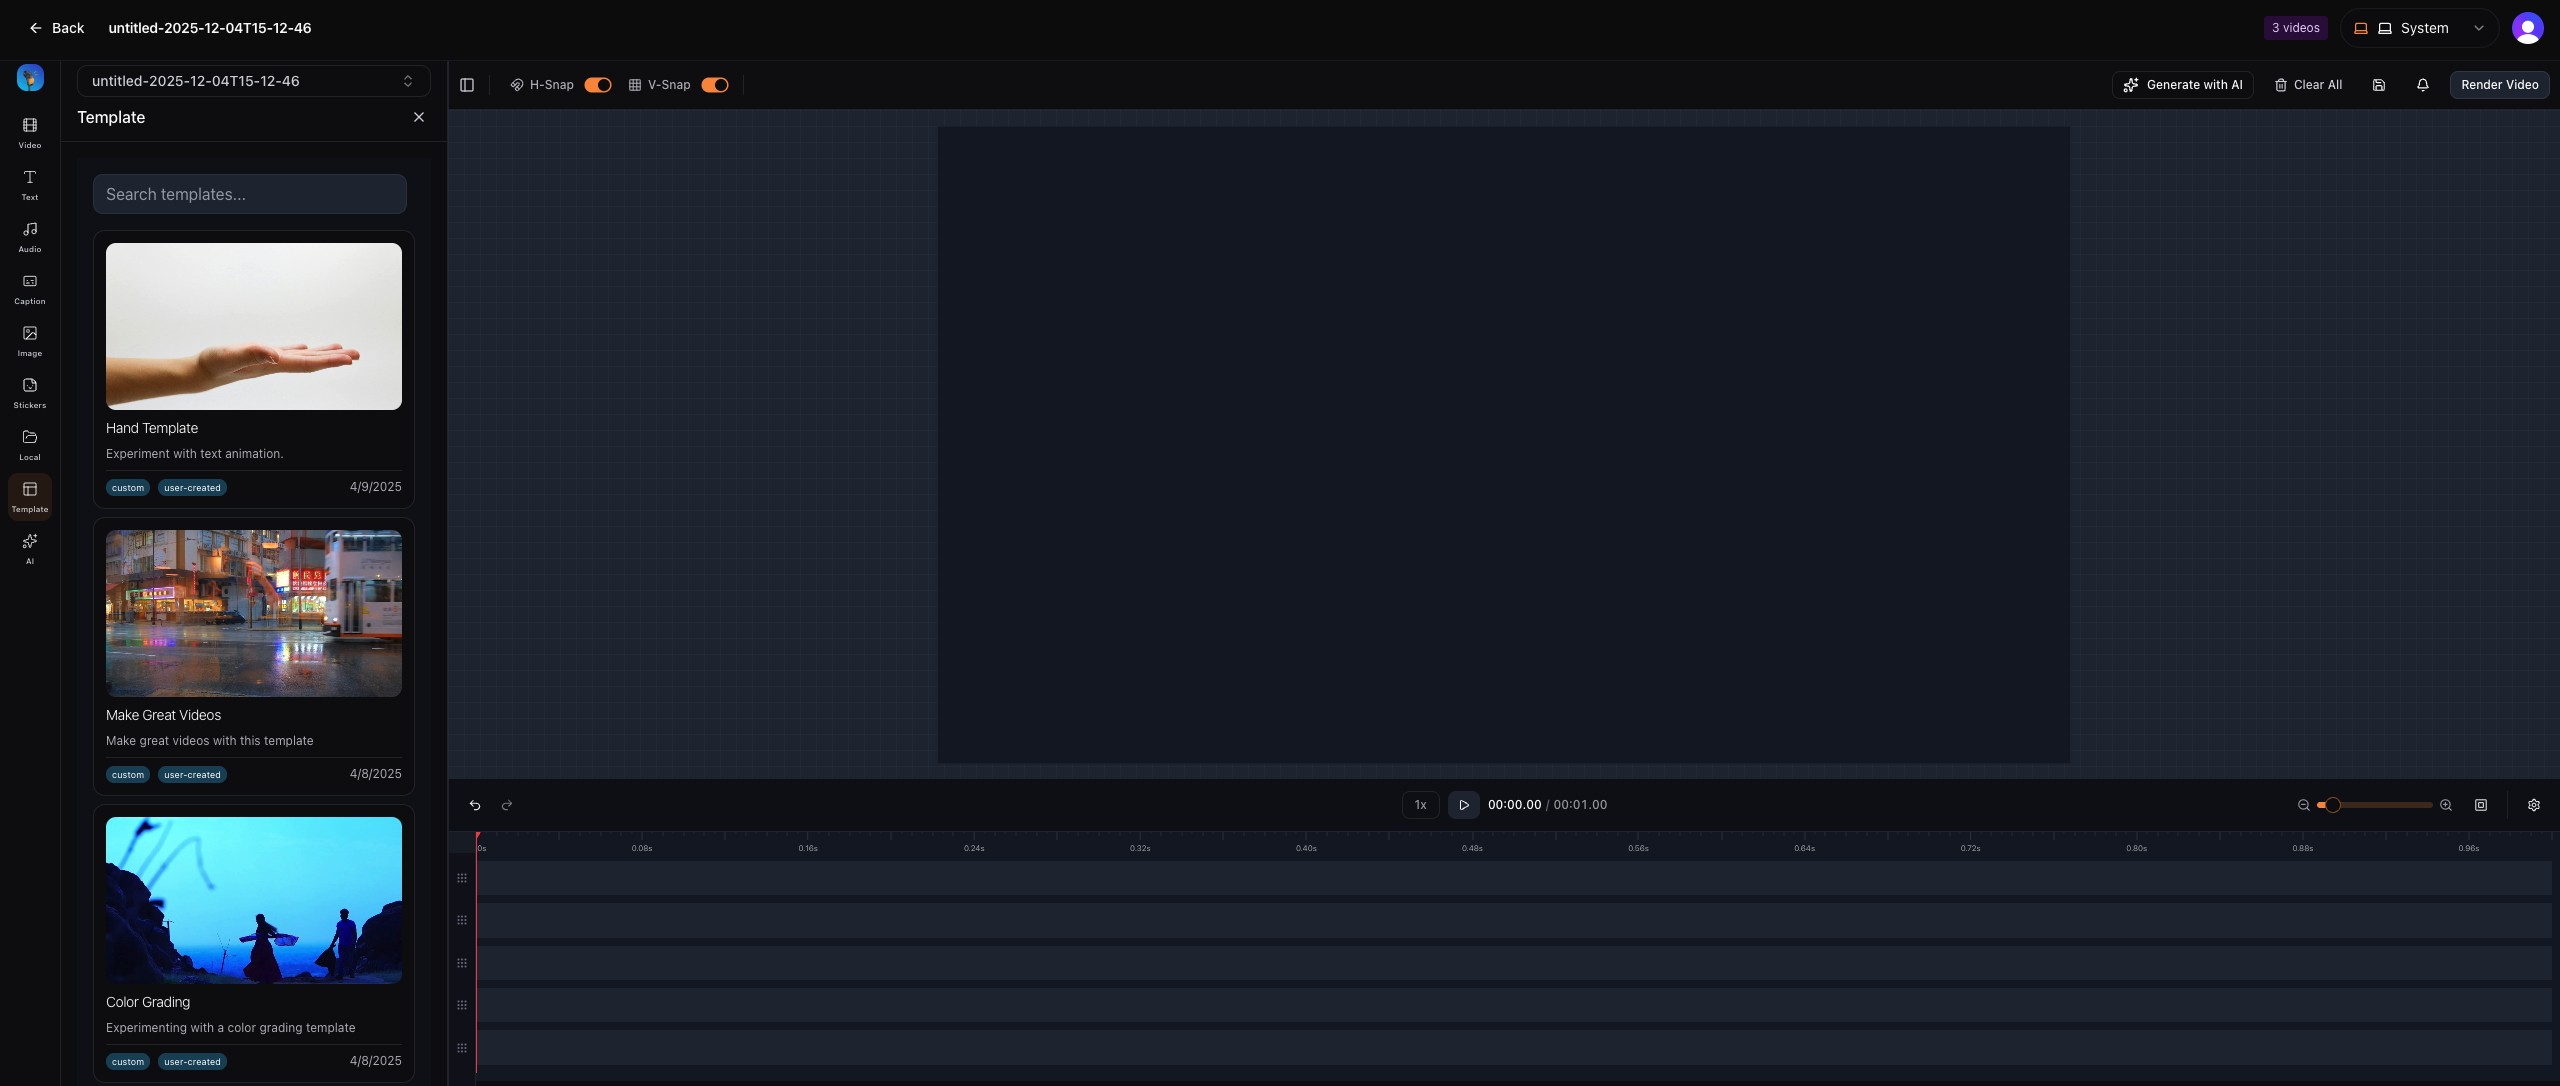Switch to the Local files tab
The width and height of the screenshot is (2560, 1086).
(30, 444)
